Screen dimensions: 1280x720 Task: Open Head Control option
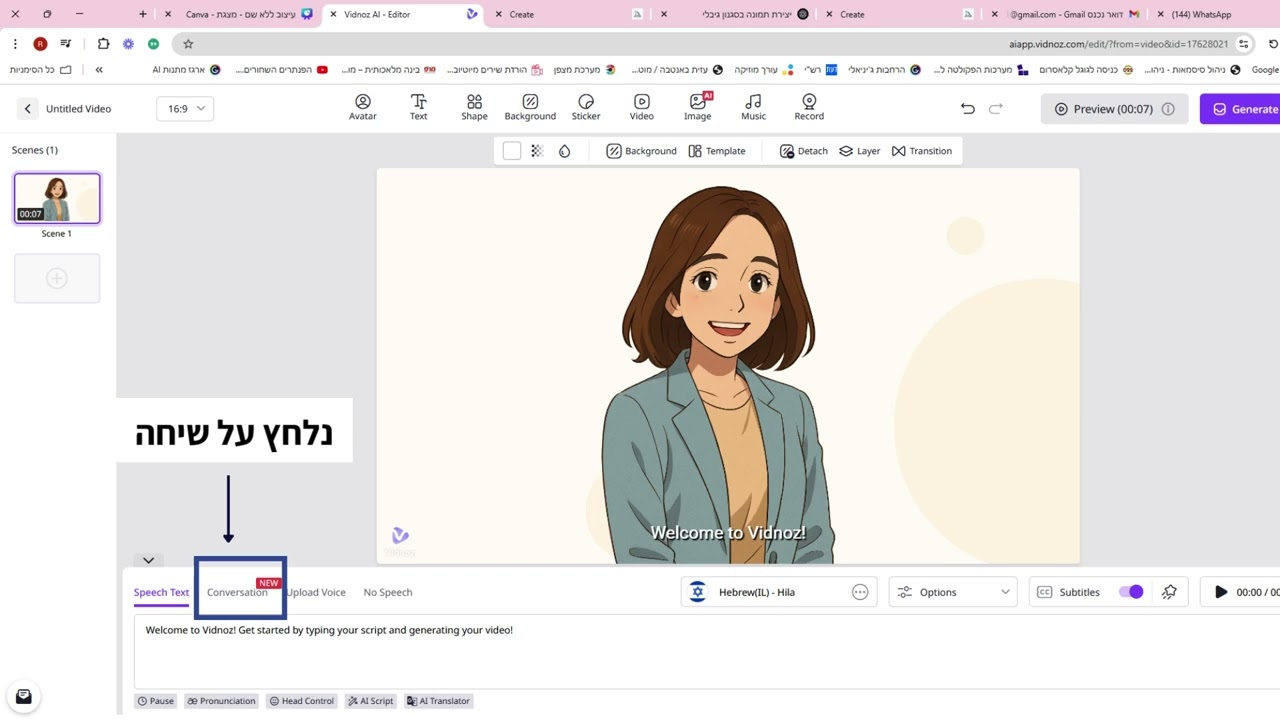click(x=301, y=701)
